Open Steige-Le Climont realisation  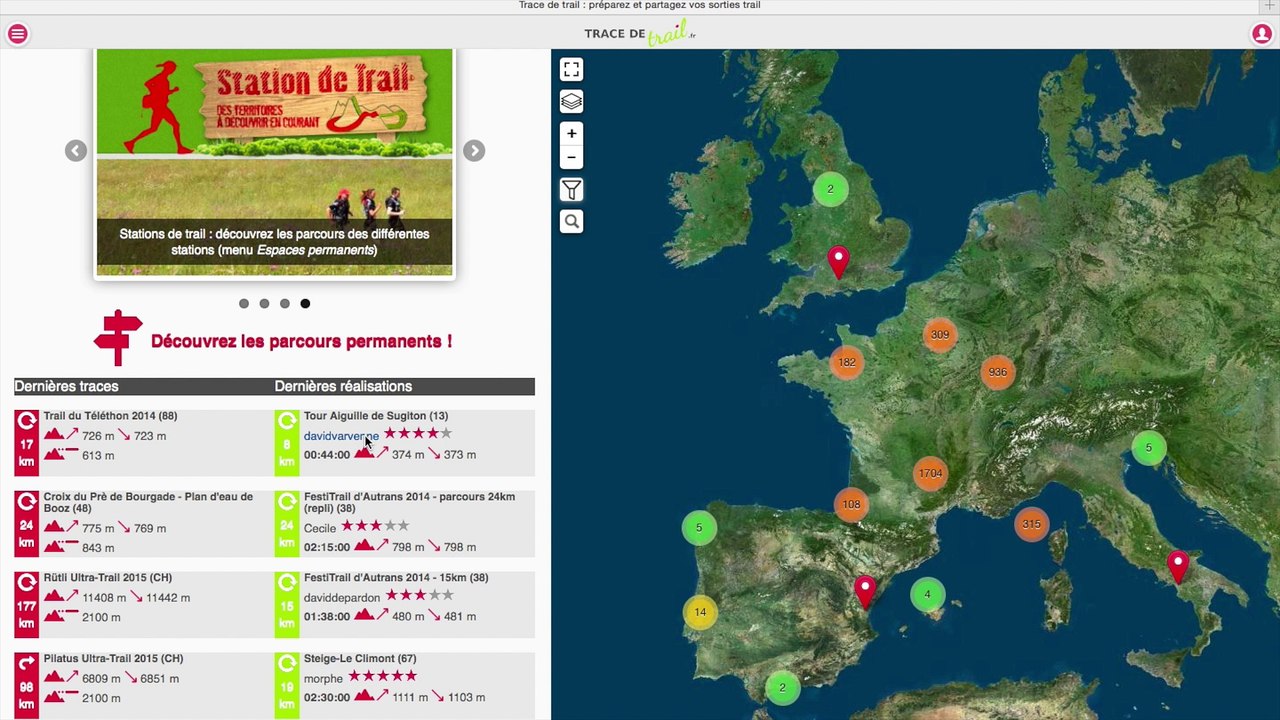pyautogui.click(x=360, y=659)
